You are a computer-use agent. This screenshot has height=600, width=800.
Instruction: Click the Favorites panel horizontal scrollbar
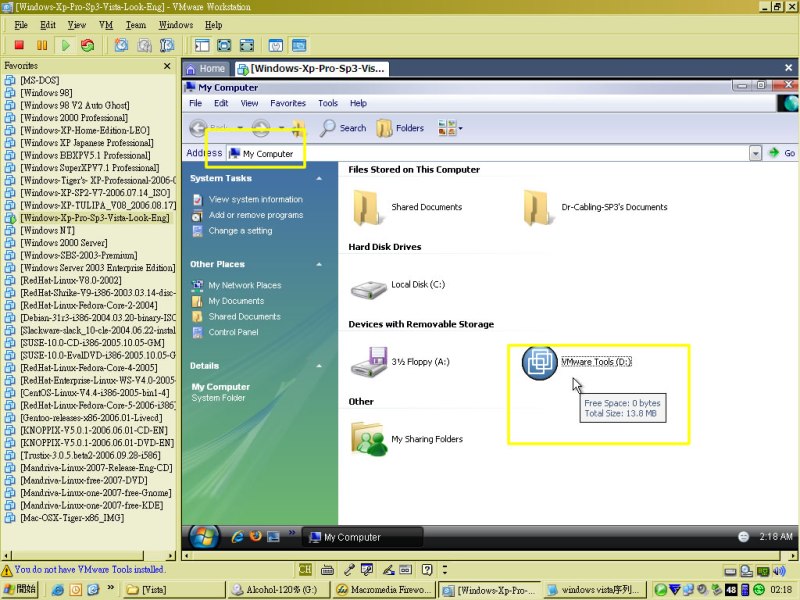pyautogui.click(x=89, y=556)
